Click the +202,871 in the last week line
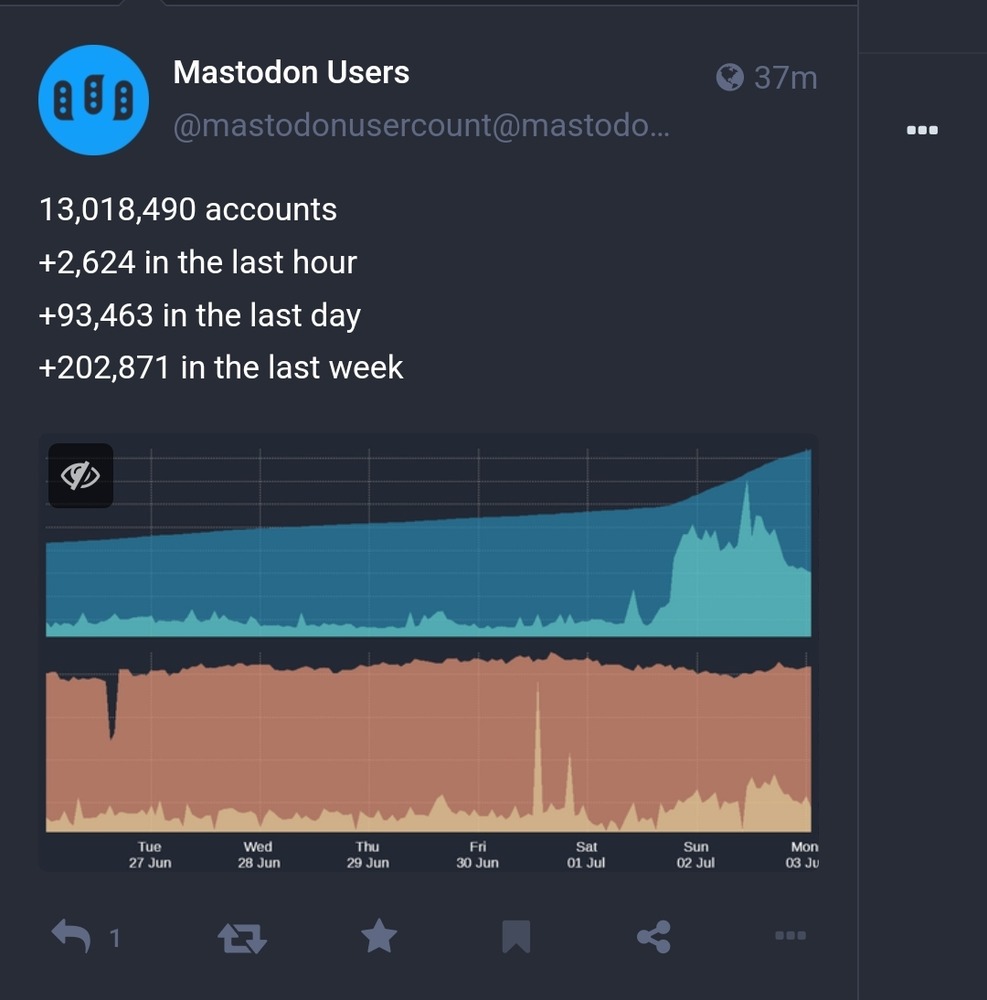The width and height of the screenshot is (987, 1000). coord(221,368)
